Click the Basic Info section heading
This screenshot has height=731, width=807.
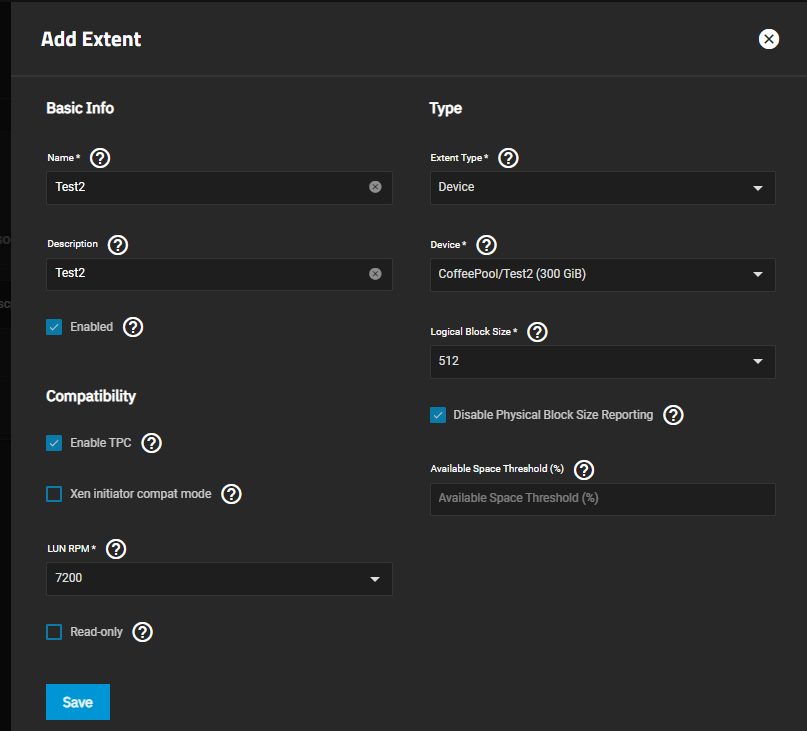pos(80,108)
